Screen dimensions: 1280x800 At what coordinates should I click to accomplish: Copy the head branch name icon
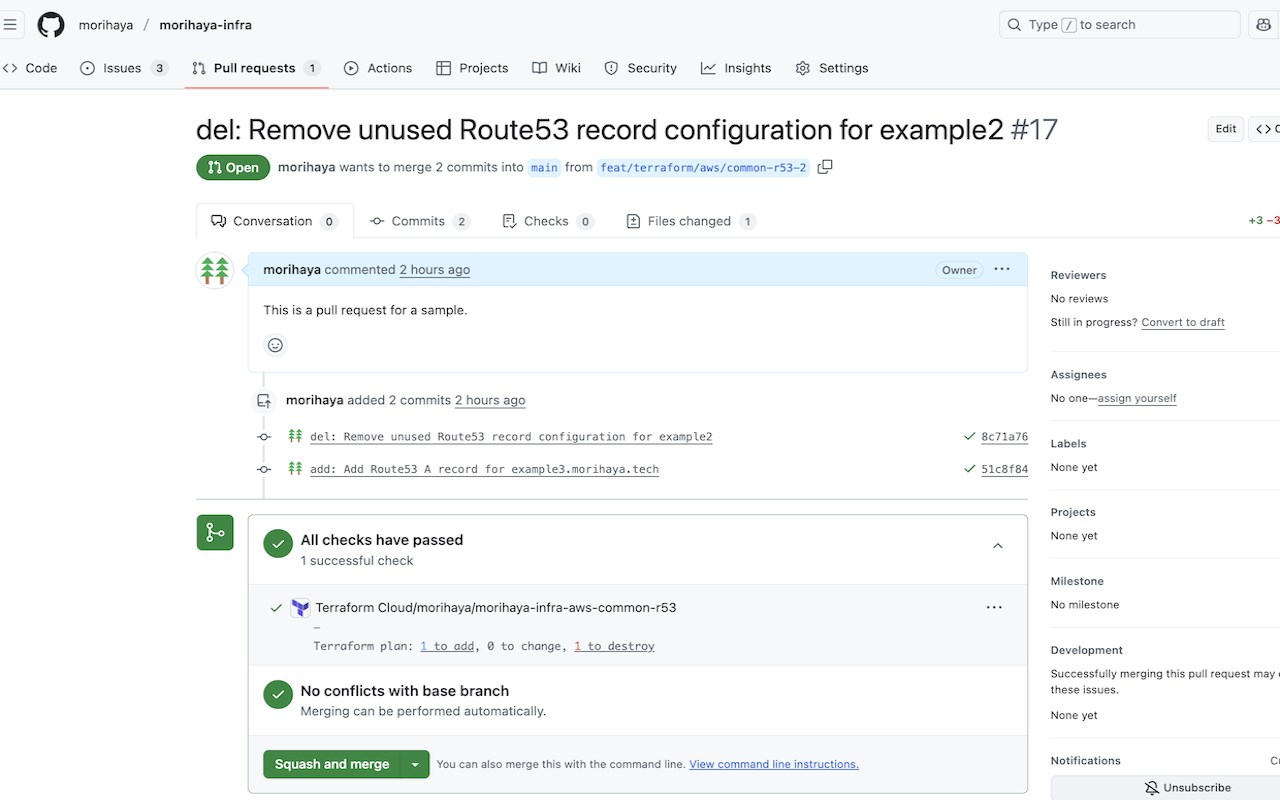[x=825, y=167]
